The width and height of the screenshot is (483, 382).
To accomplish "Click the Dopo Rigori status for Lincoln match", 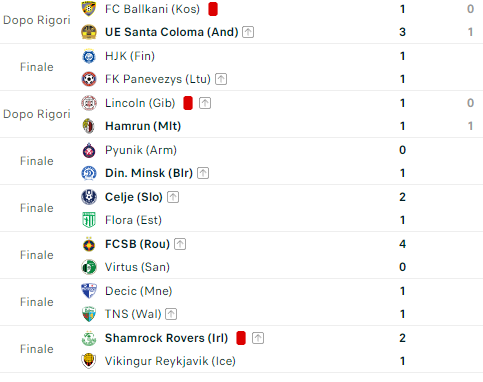I will (37, 114).
